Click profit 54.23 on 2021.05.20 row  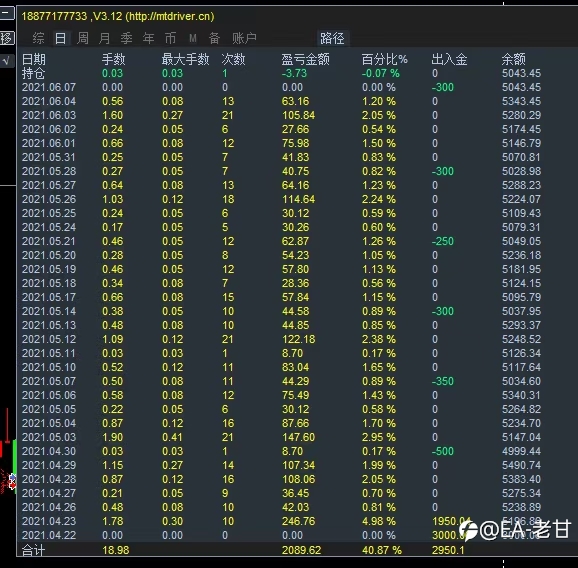coord(296,255)
